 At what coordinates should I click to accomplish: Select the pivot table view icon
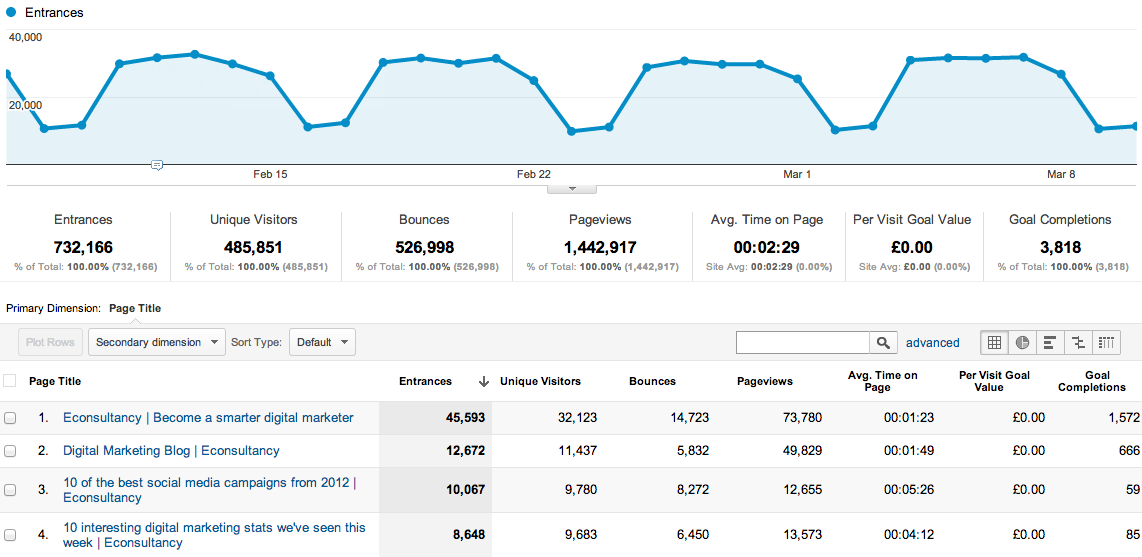coord(1106,342)
